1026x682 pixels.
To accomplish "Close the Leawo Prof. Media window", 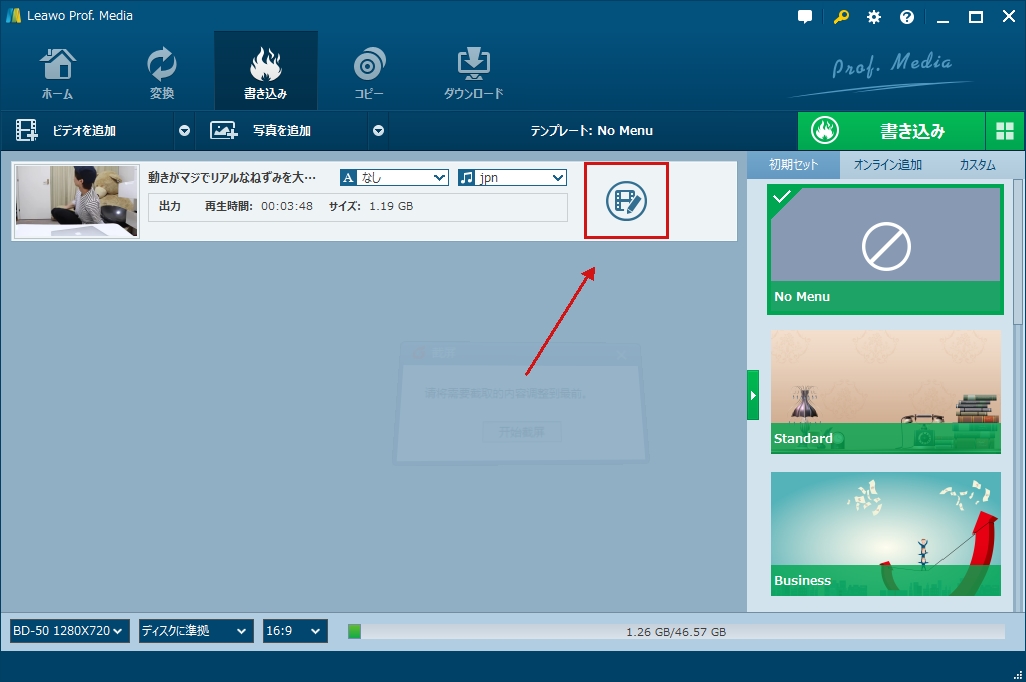I will click(1009, 17).
